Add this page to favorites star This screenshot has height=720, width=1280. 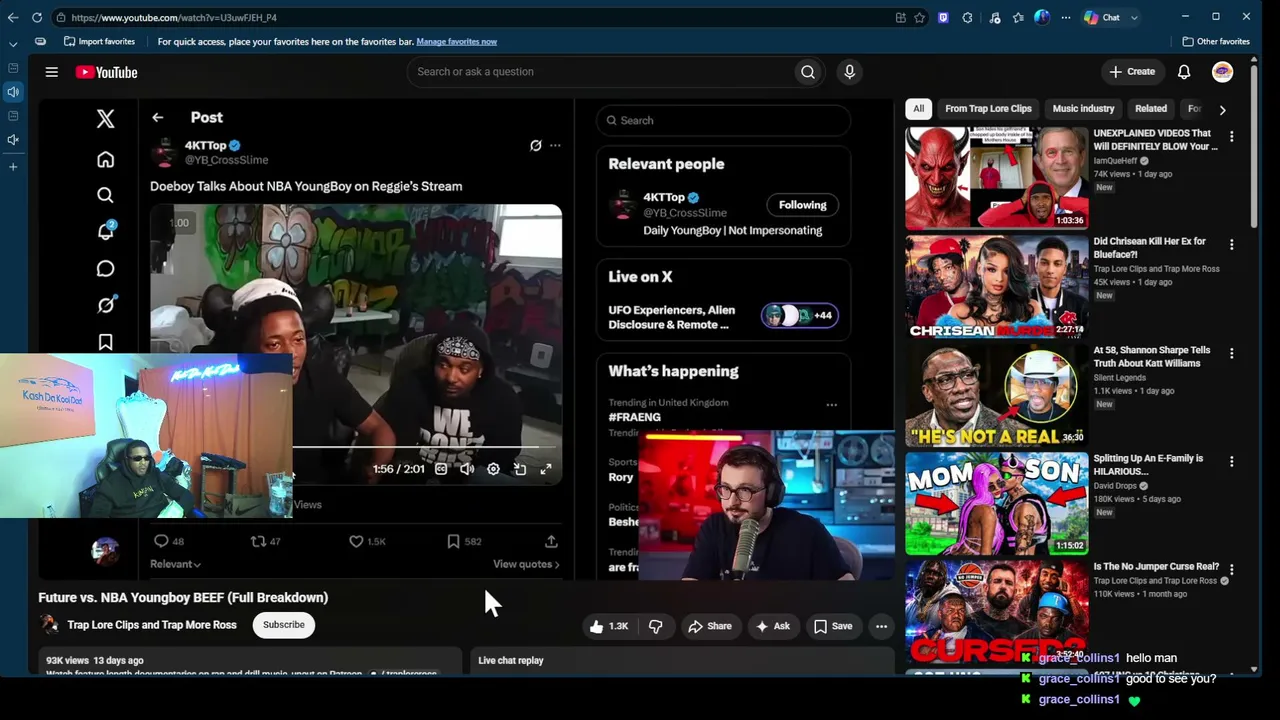coord(919,17)
